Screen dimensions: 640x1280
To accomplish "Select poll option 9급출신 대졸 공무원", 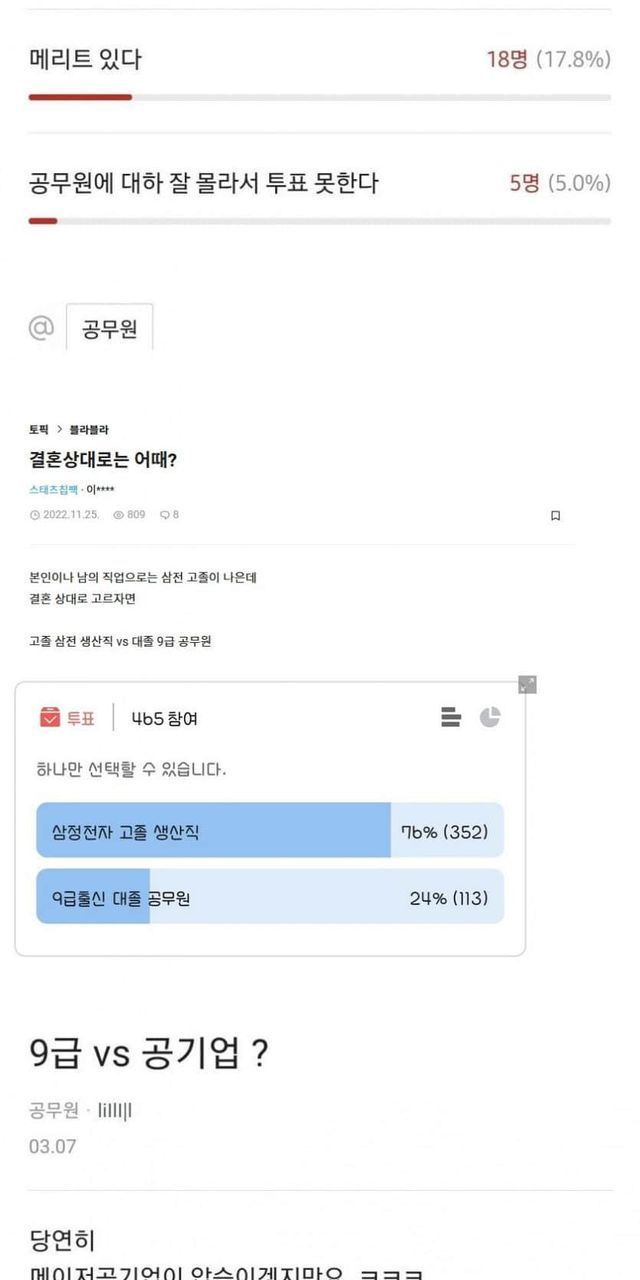I will click(x=269, y=897).
